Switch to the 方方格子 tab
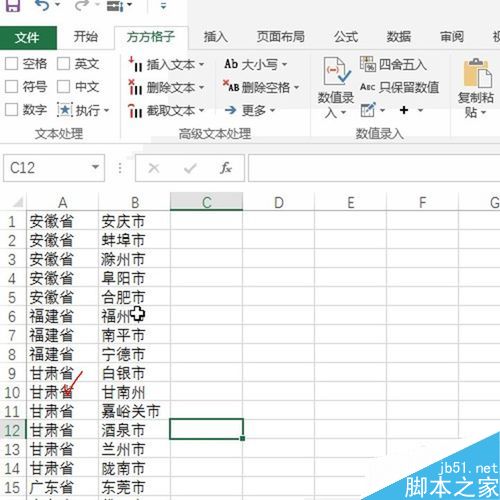500x500 pixels. click(x=151, y=37)
